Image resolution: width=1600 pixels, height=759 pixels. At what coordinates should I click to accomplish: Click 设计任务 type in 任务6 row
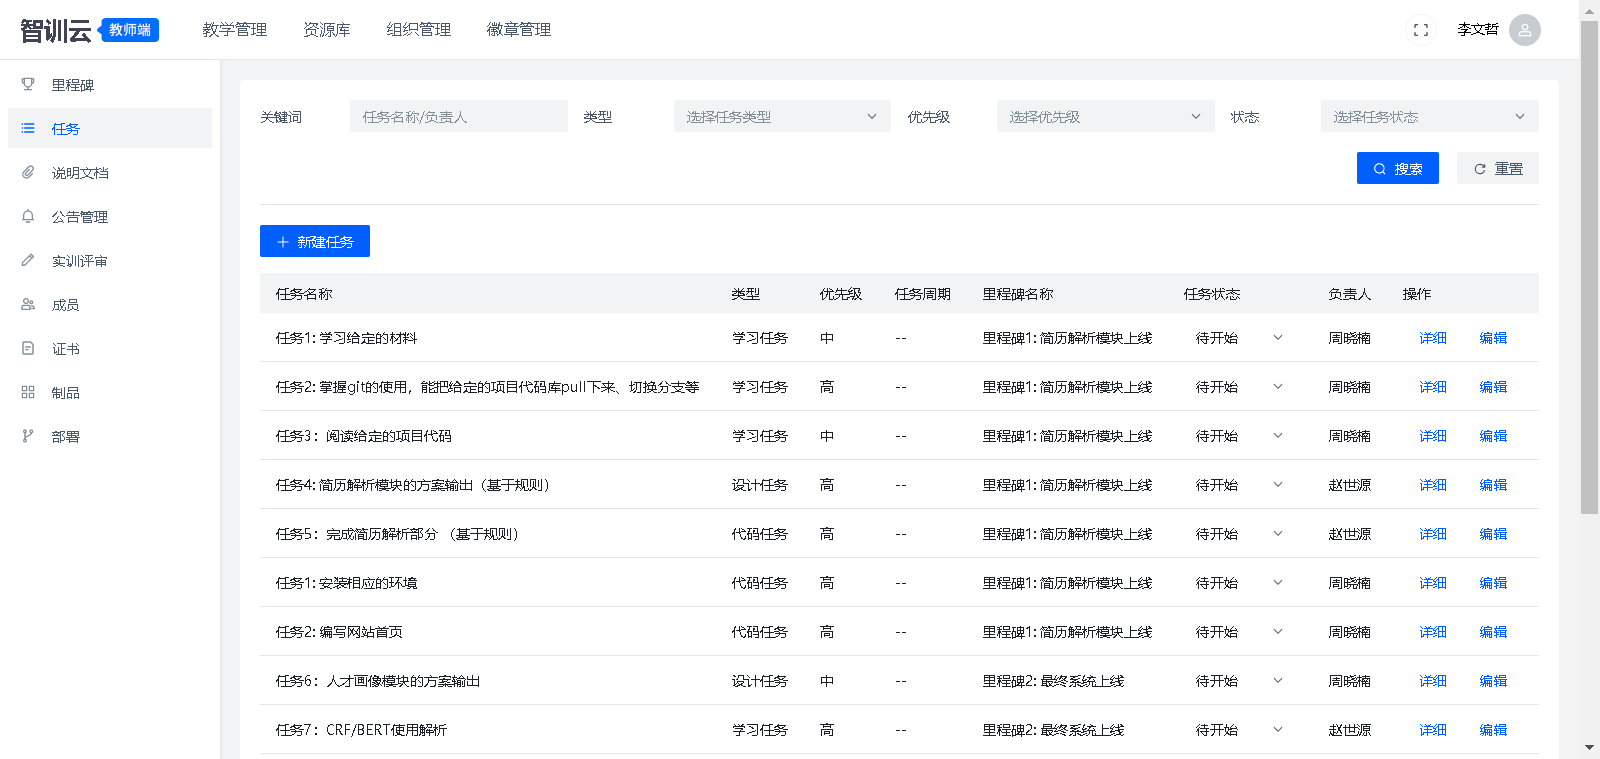pyautogui.click(x=760, y=681)
